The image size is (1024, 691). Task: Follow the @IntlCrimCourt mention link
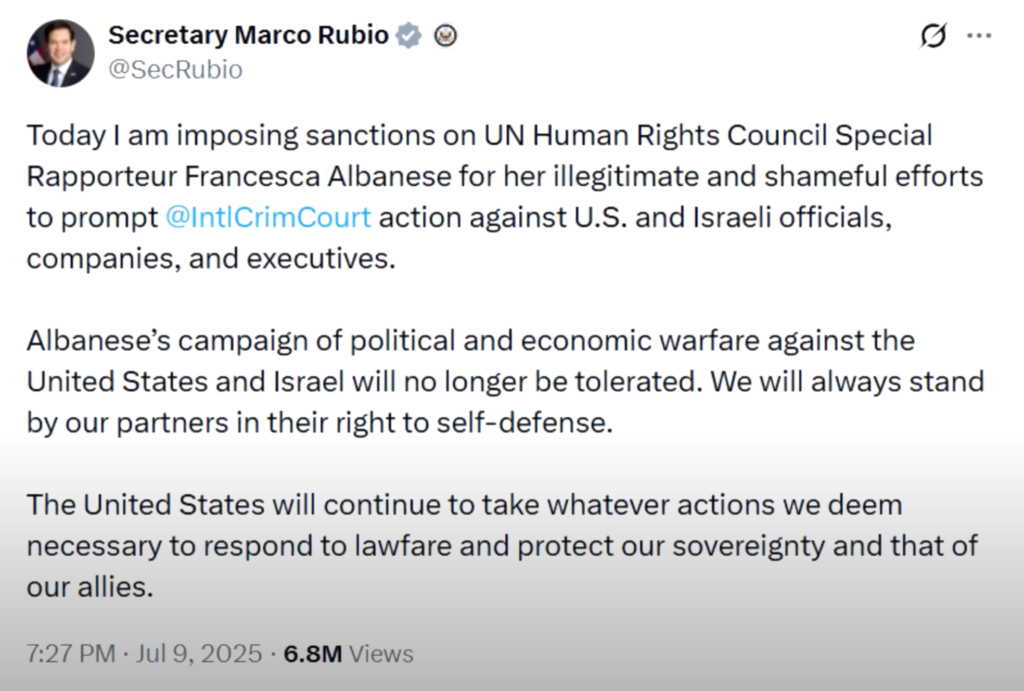[268, 217]
